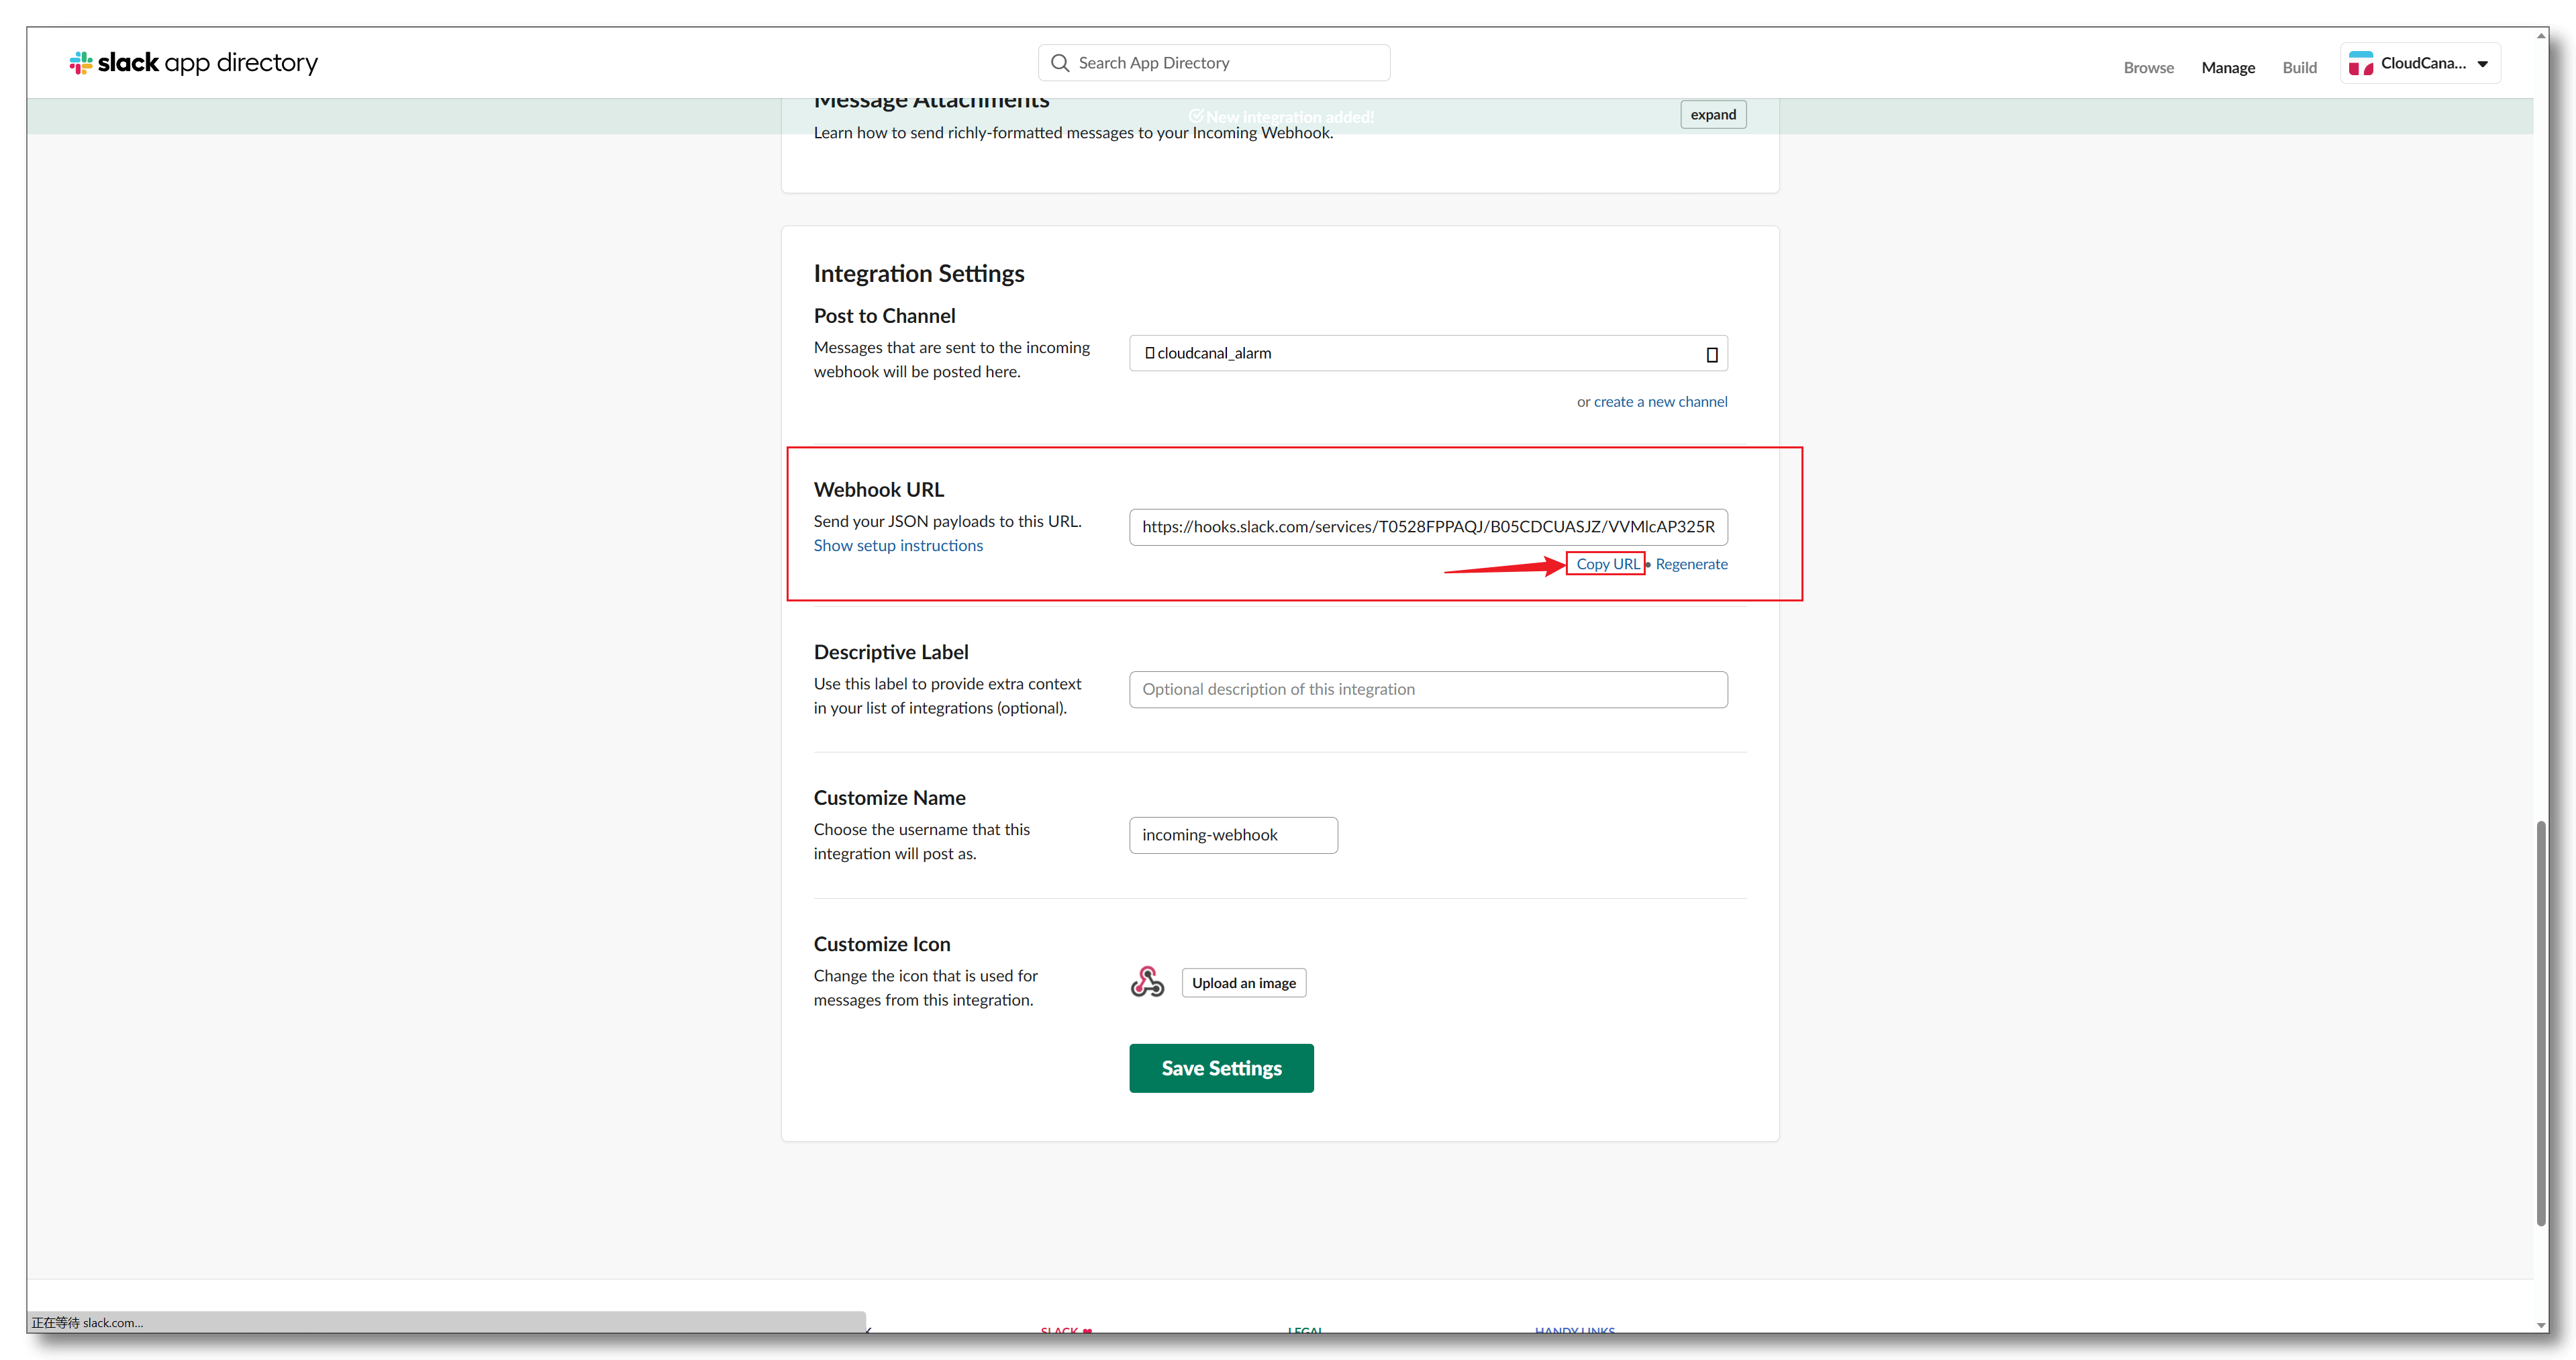2576x1360 pixels.
Task: Regenerate the webhook URL
Action: (x=1691, y=564)
